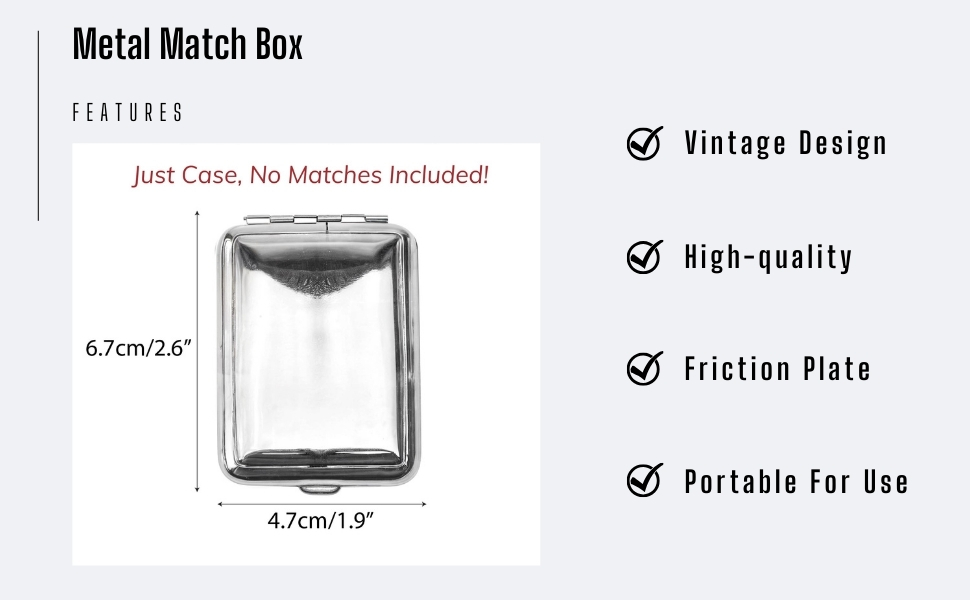Image resolution: width=970 pixels, height=600 pixels.
Task: Click the checkmark icon beside High-quality
Action: tap(645, 257)
